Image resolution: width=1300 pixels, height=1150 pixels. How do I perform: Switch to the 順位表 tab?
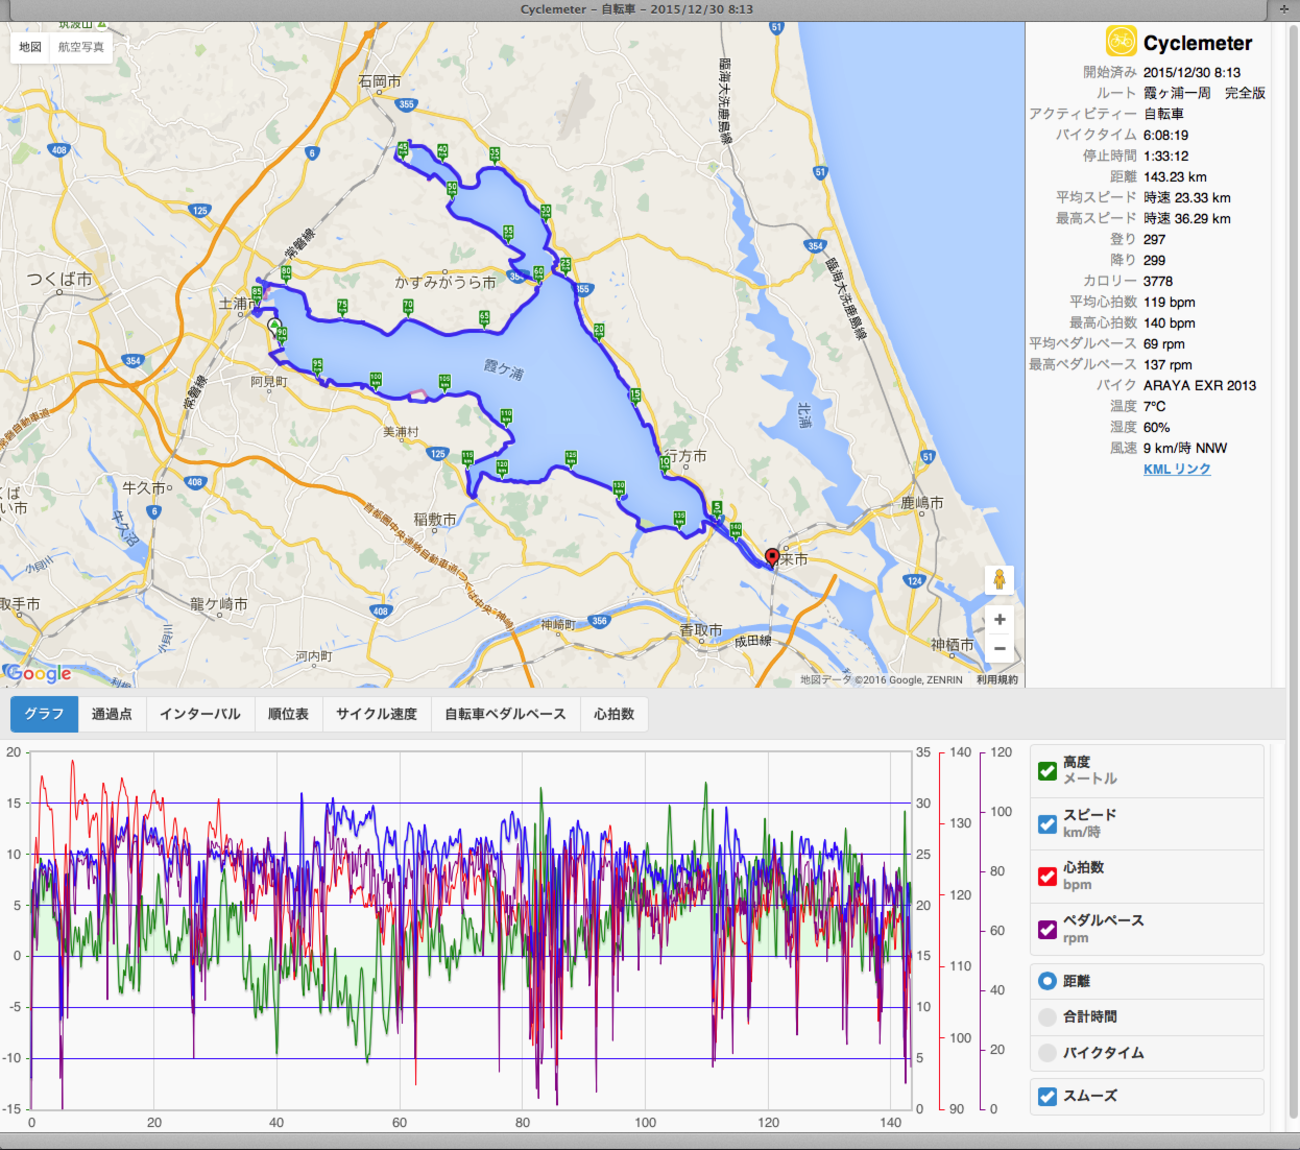[288, 714]
